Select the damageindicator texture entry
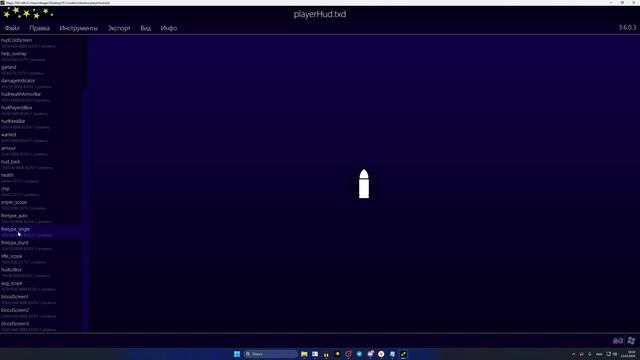 pos(41,83)
